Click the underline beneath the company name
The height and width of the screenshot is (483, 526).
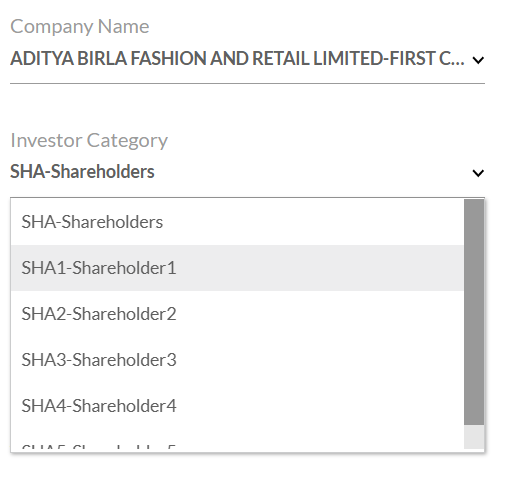[x=247, y=83]
